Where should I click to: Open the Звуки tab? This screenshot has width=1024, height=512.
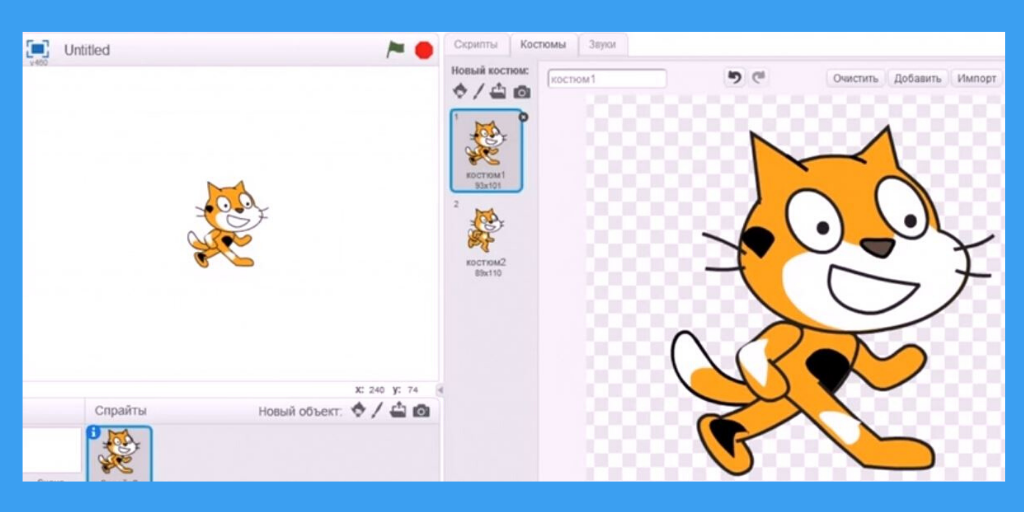coord(602,44)
